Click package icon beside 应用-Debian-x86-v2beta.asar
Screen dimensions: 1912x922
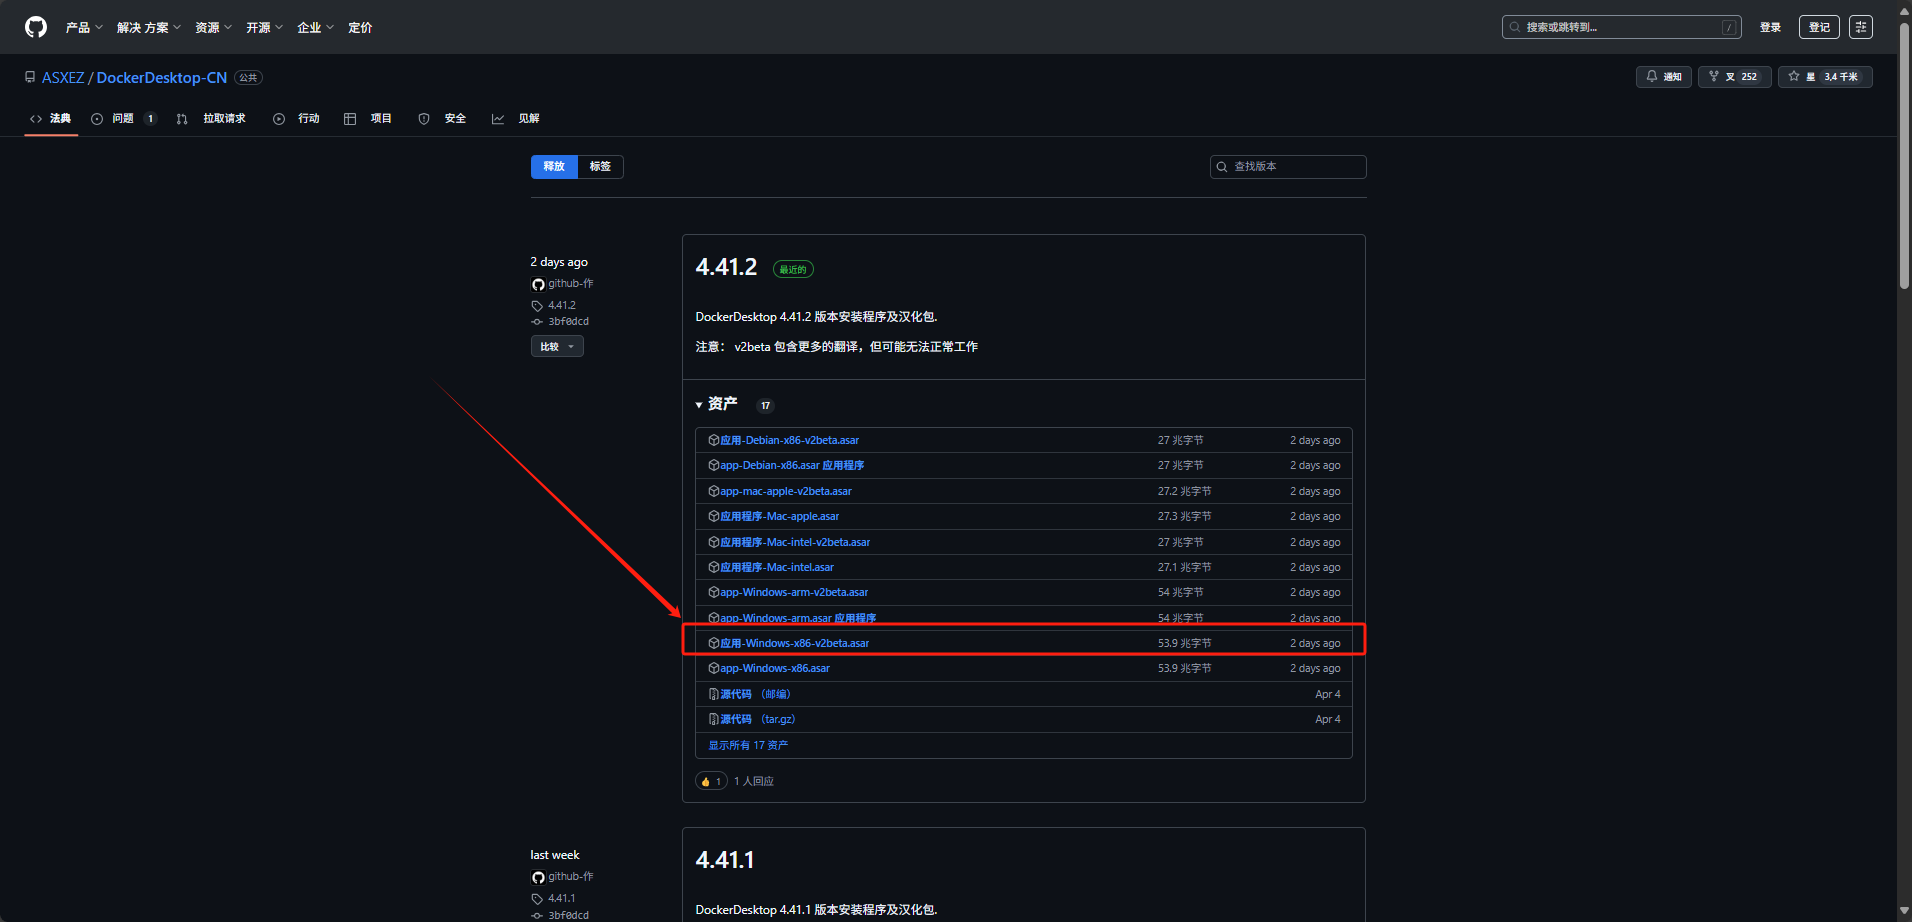tap(714, 440)
